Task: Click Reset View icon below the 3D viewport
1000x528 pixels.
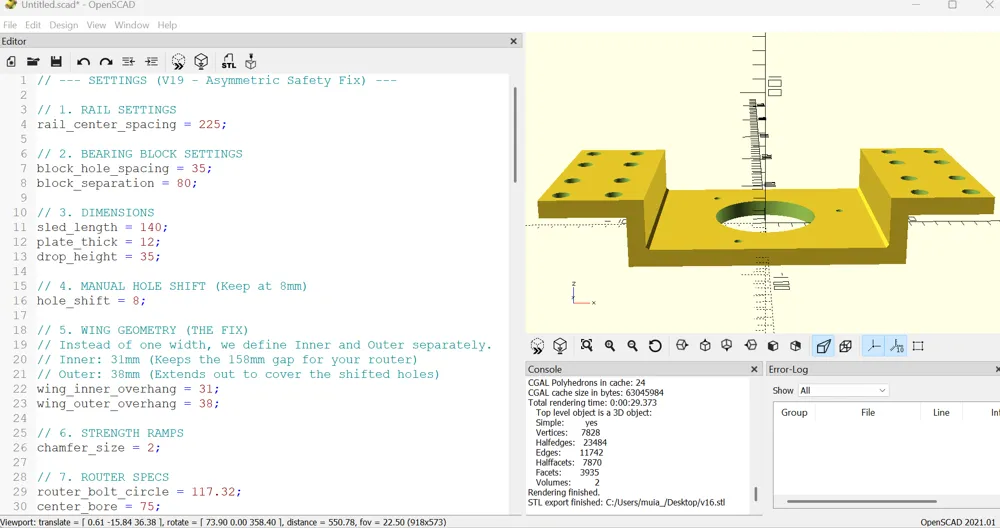Action: click(655, 346)
